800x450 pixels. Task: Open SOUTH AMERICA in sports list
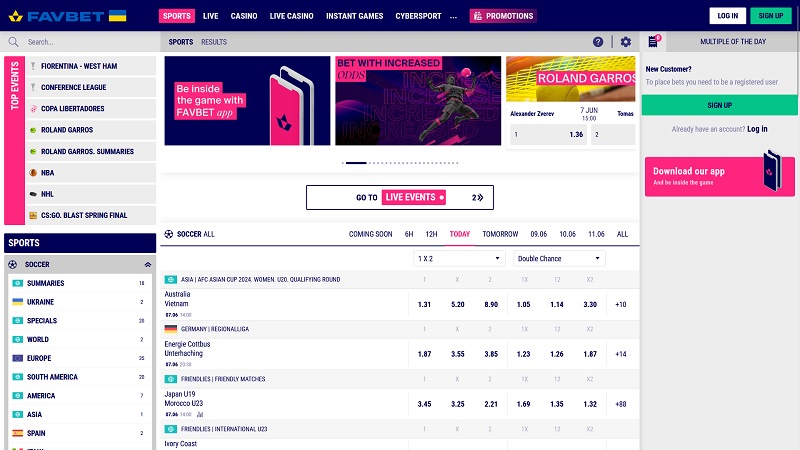tap(80, 377)
